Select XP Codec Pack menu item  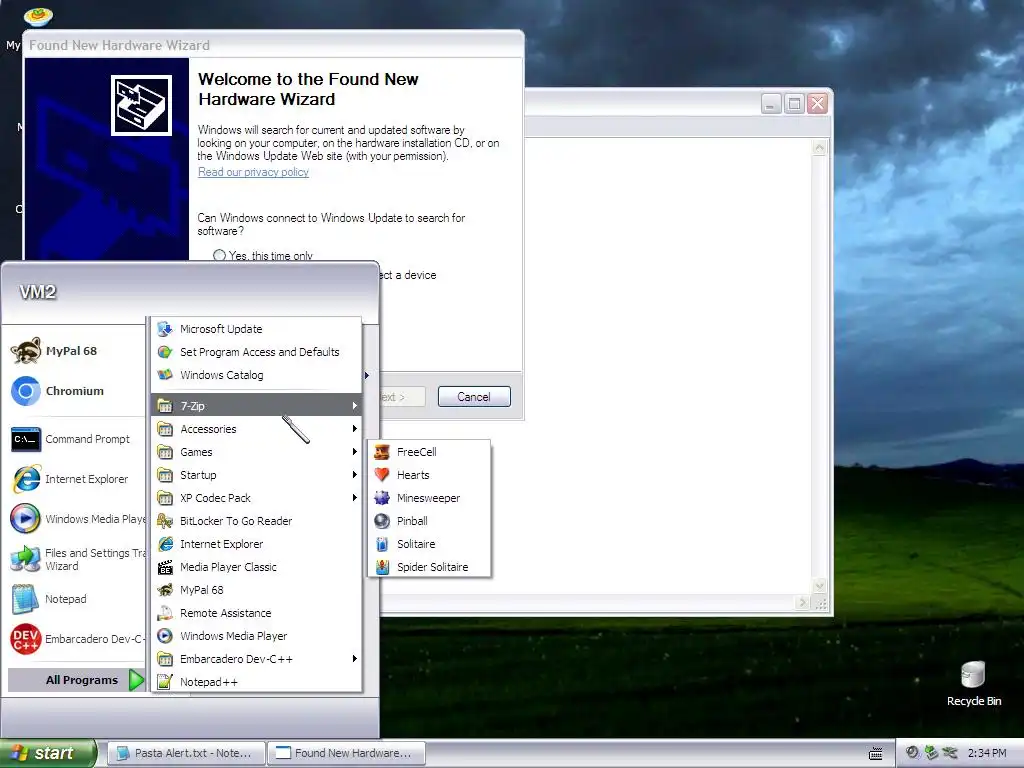256,498
